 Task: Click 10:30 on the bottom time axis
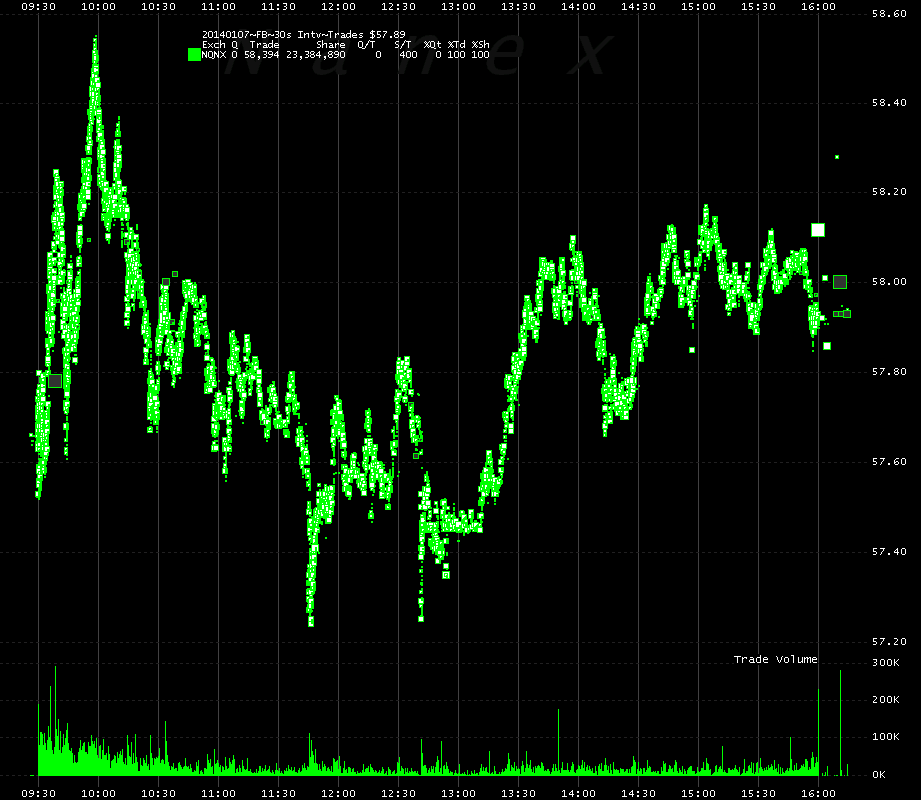159,794
